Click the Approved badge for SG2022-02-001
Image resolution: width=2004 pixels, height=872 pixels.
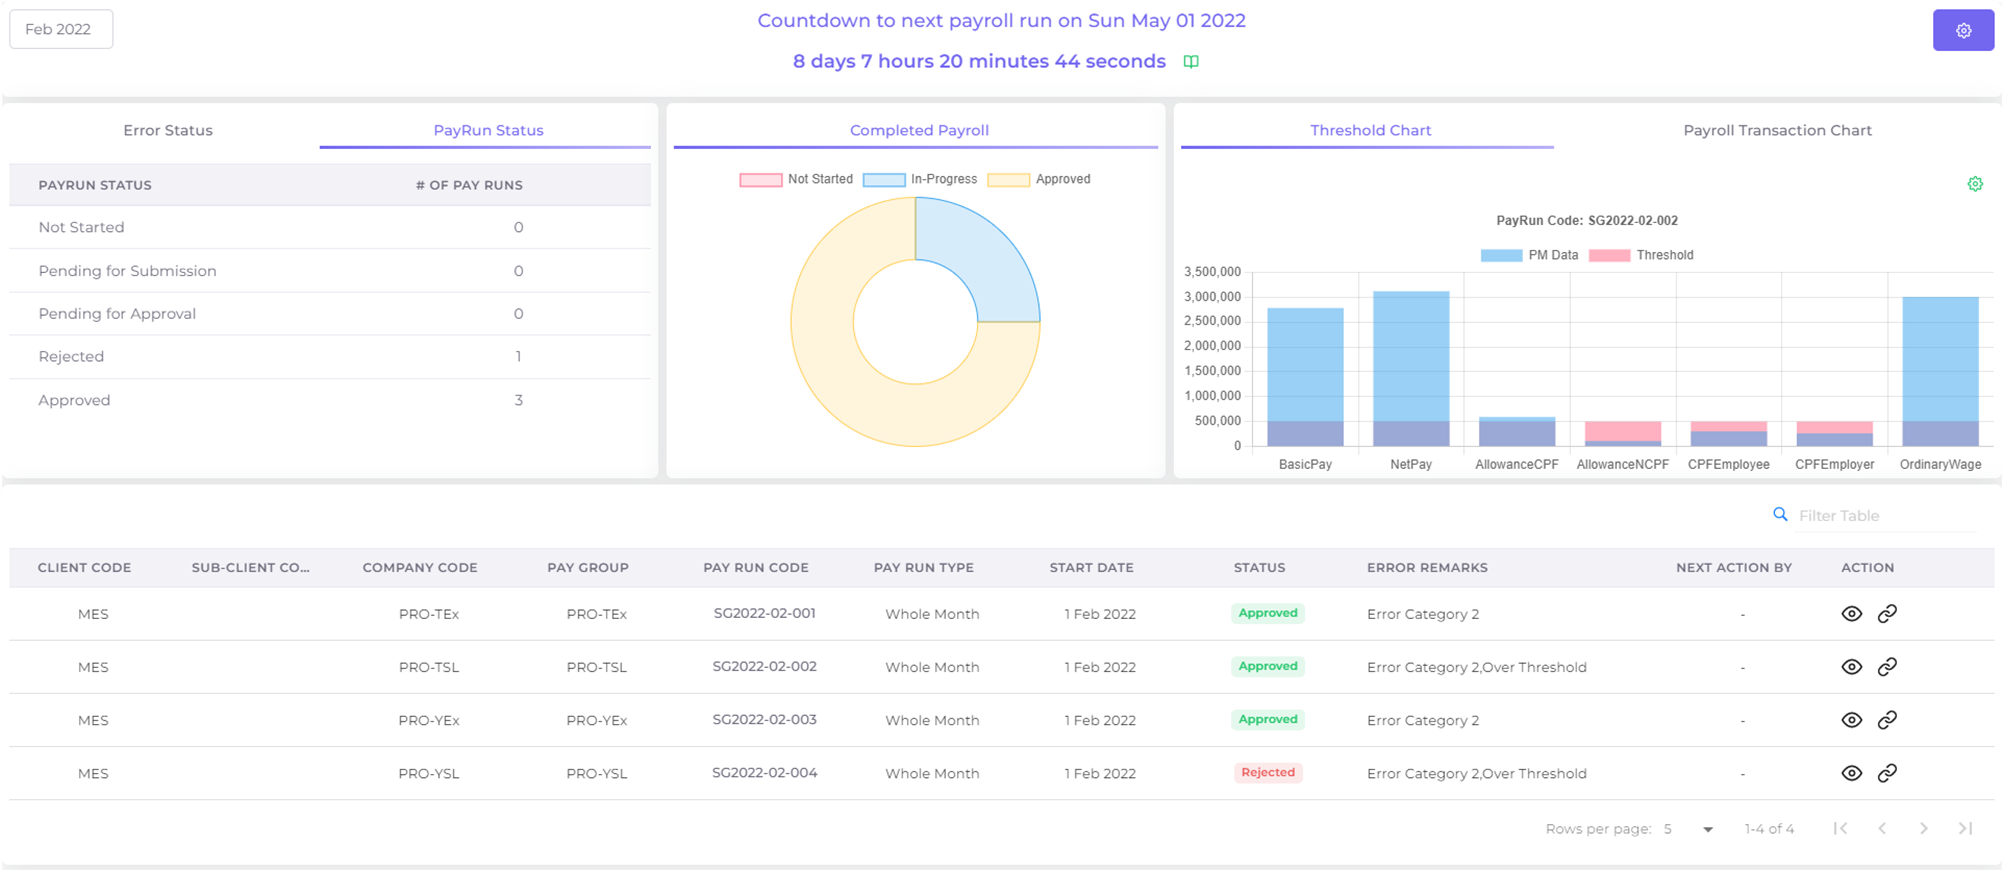pyautogui.click(x=1268, y=613)
